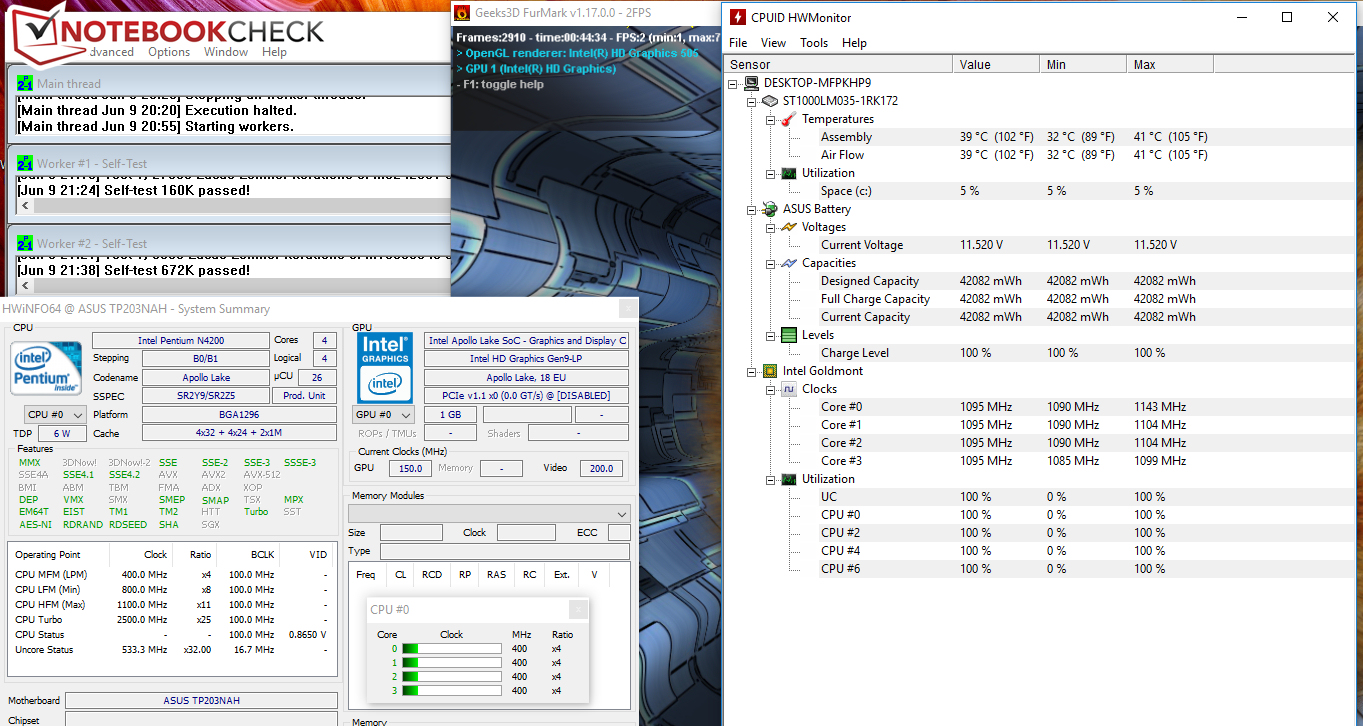Open the File menu in HWMonitor
The image size is (1363, 726).
click(738, 43)
